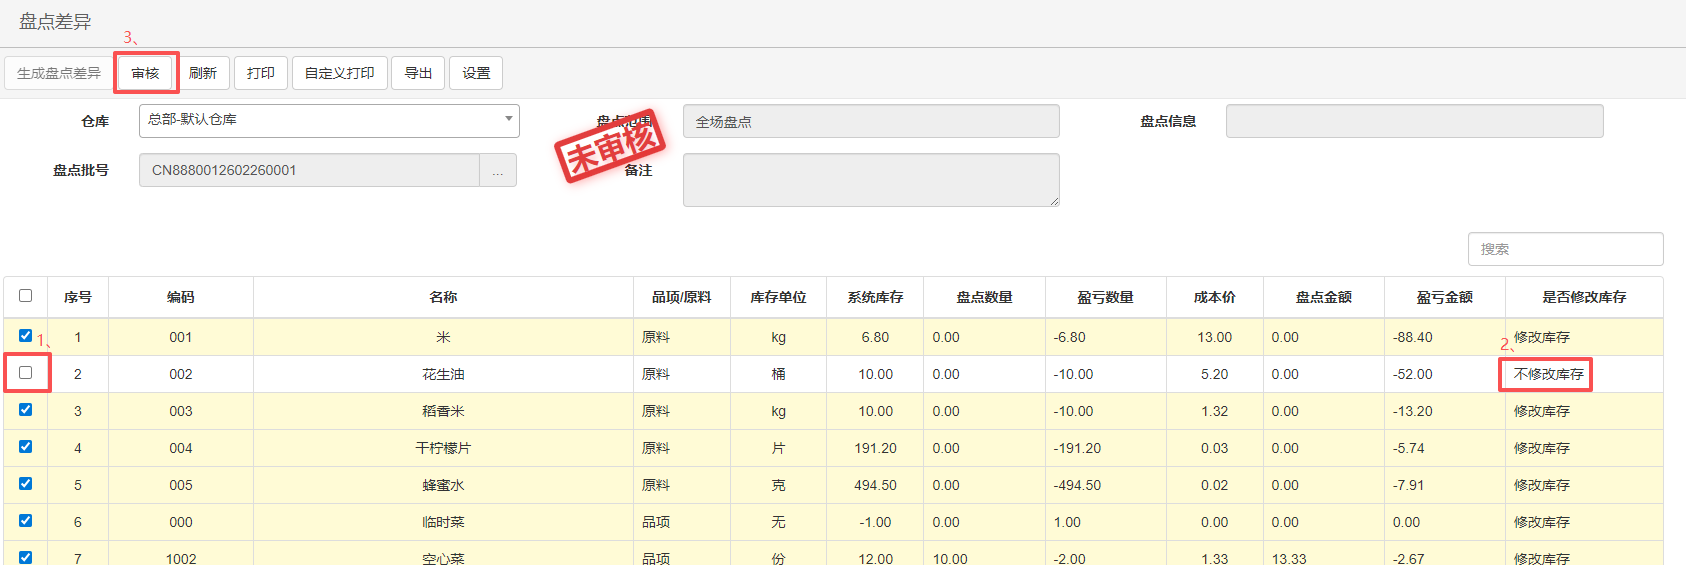
Task: Toggle the select-all header checkbox
Action: 26,296
